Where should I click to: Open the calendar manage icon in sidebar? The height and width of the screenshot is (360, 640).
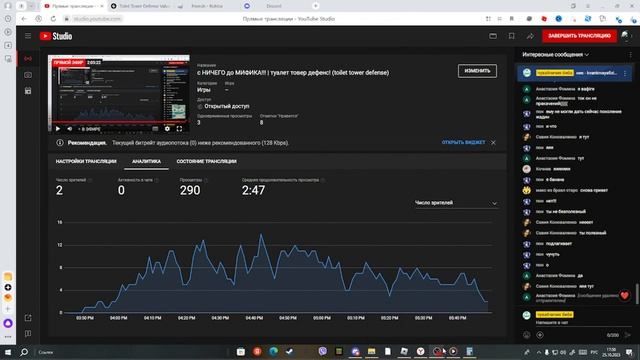[28, 91]
